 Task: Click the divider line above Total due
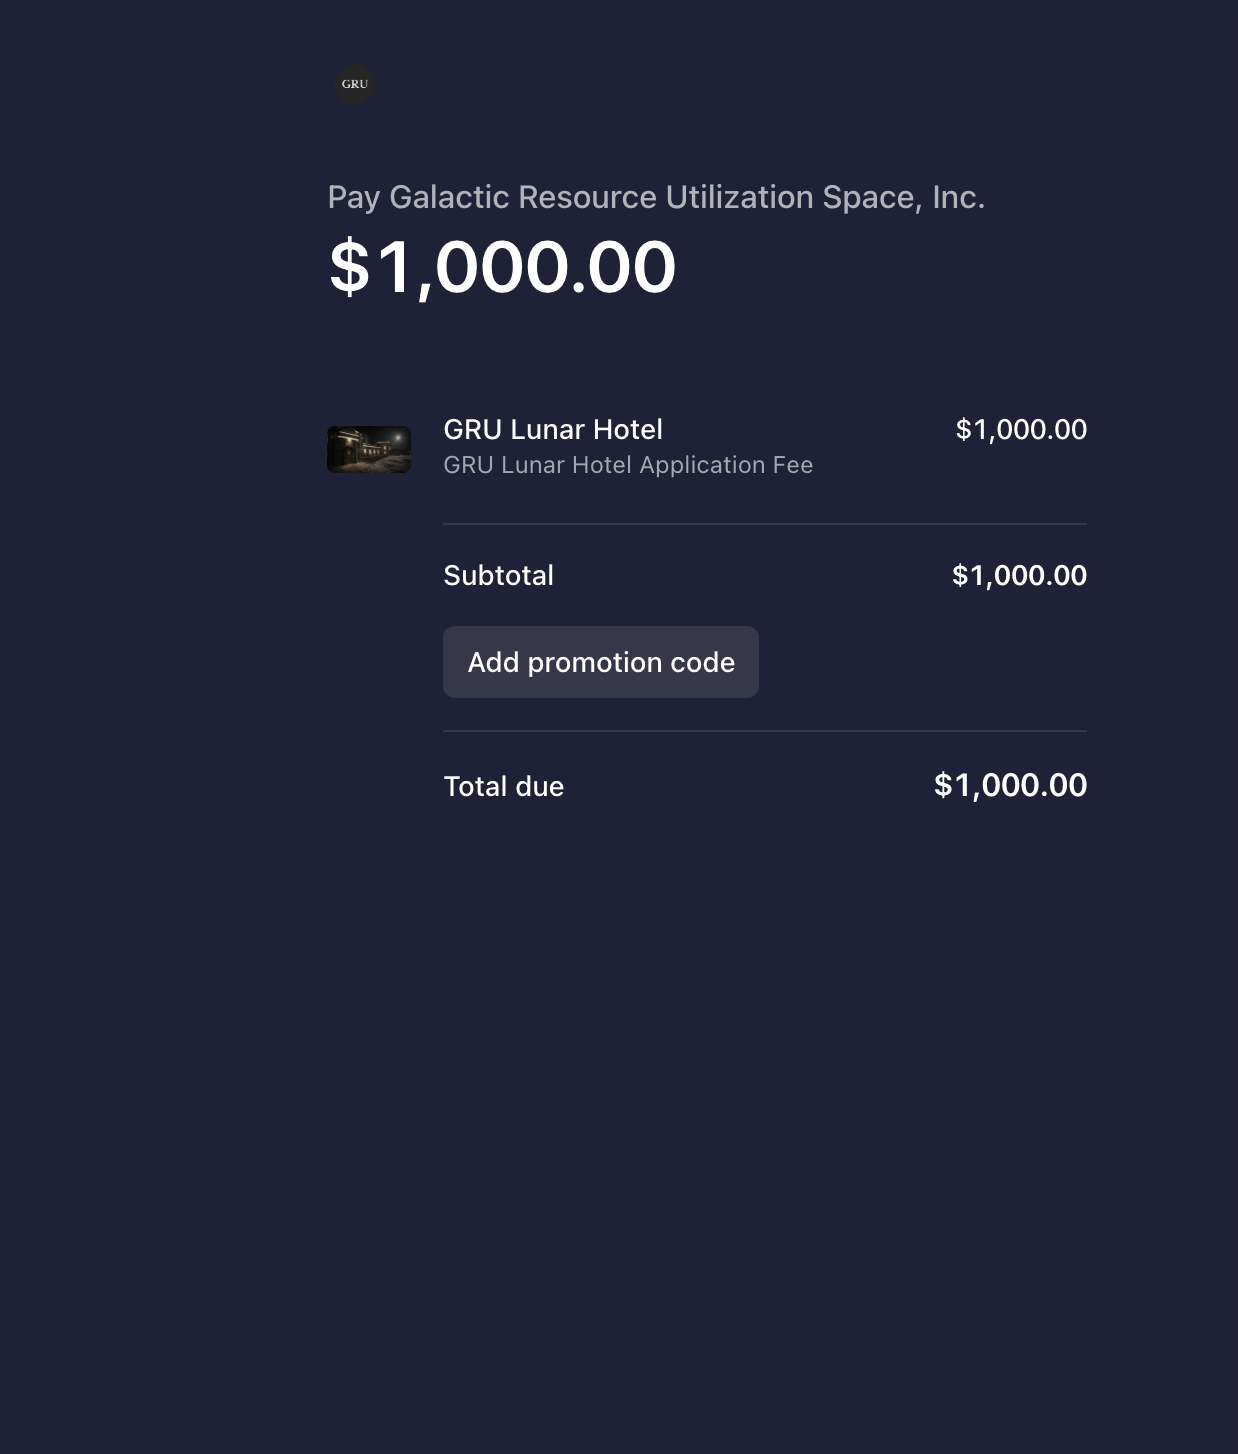(765, 731)
